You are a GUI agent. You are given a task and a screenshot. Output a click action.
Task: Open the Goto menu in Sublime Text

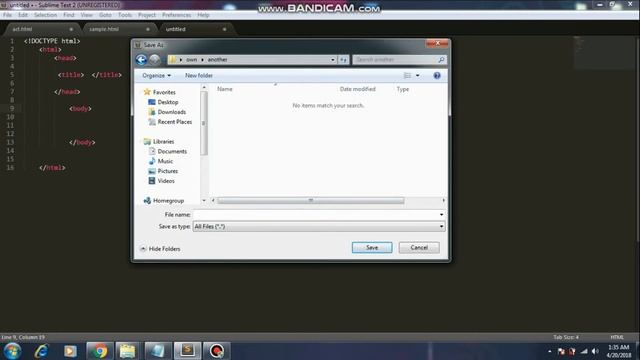click(105, 15)
